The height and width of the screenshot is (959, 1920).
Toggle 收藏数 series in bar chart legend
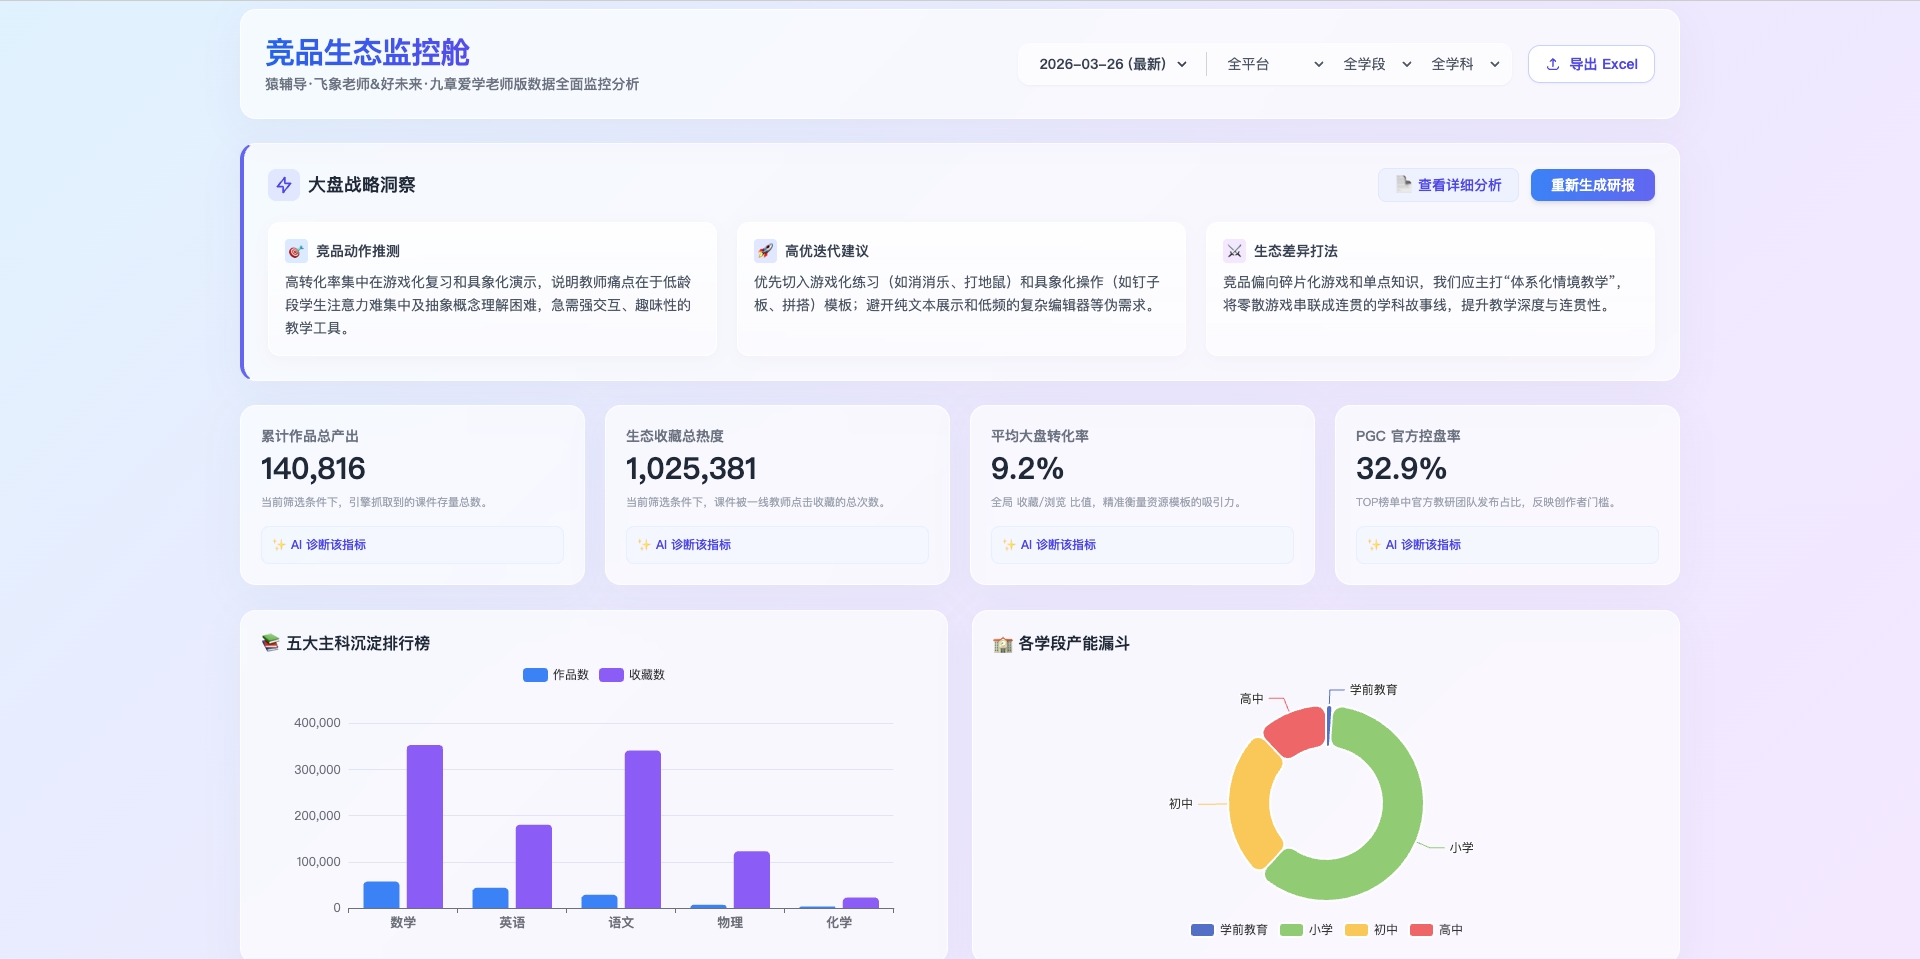tap(632, 675)
